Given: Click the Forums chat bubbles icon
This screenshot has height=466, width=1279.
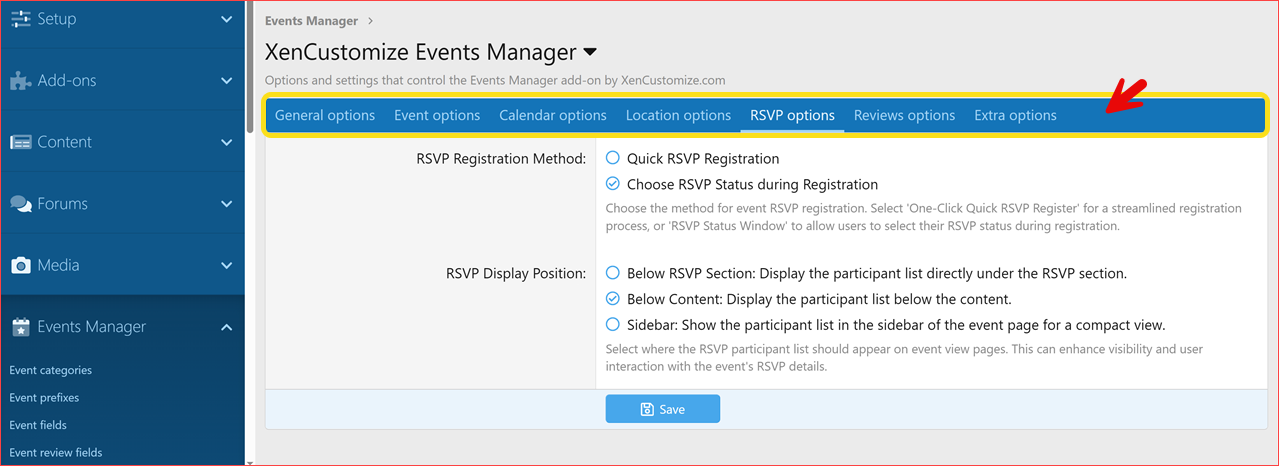Looking at the screenshot, I should pyautogui.click(x=20, y=204).
